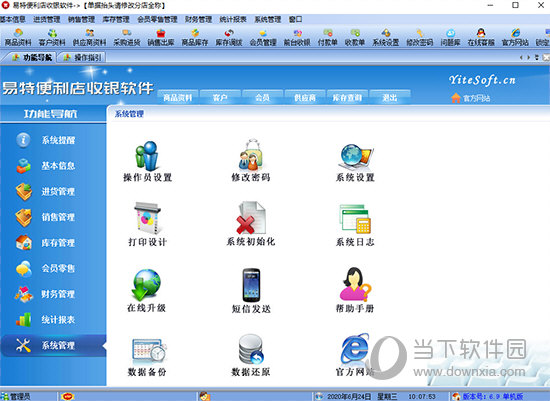Click 修改密码 key icon in toolbar
Screen dimensions: 550x401
[x=420, y=38]
